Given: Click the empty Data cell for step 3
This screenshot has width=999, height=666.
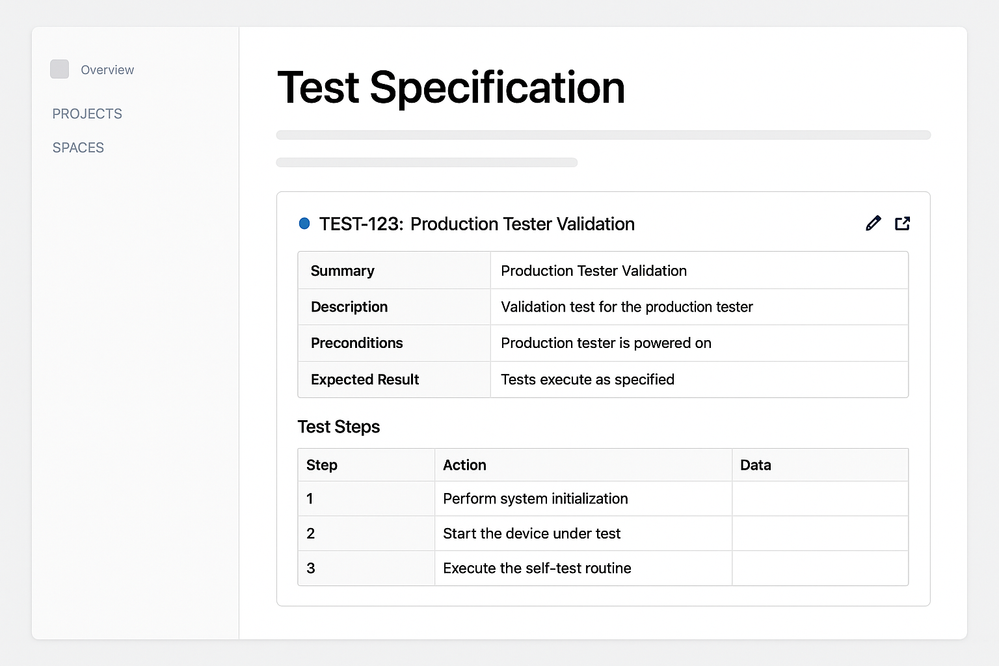Looking at the screenshot, I should [x=820, y=568].
